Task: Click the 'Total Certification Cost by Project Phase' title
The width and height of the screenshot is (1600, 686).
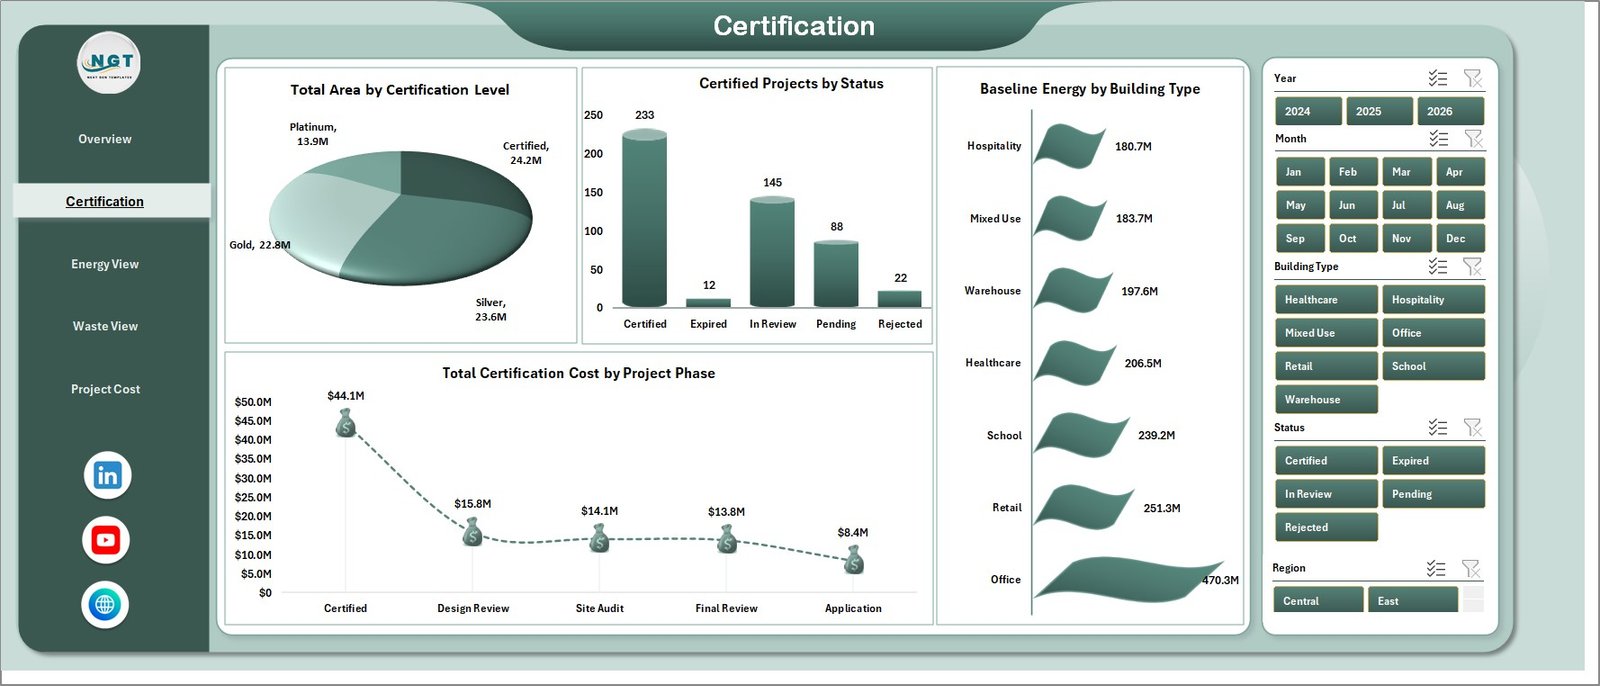Action: [579, 373]
